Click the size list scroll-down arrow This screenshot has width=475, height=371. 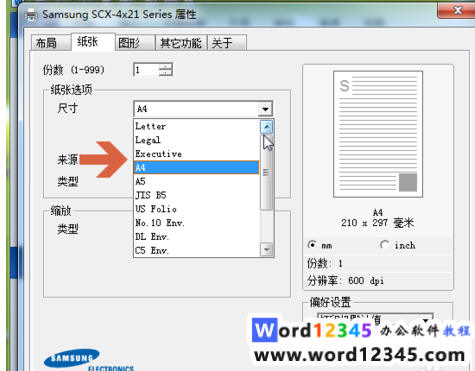click(x=266, y=249)
